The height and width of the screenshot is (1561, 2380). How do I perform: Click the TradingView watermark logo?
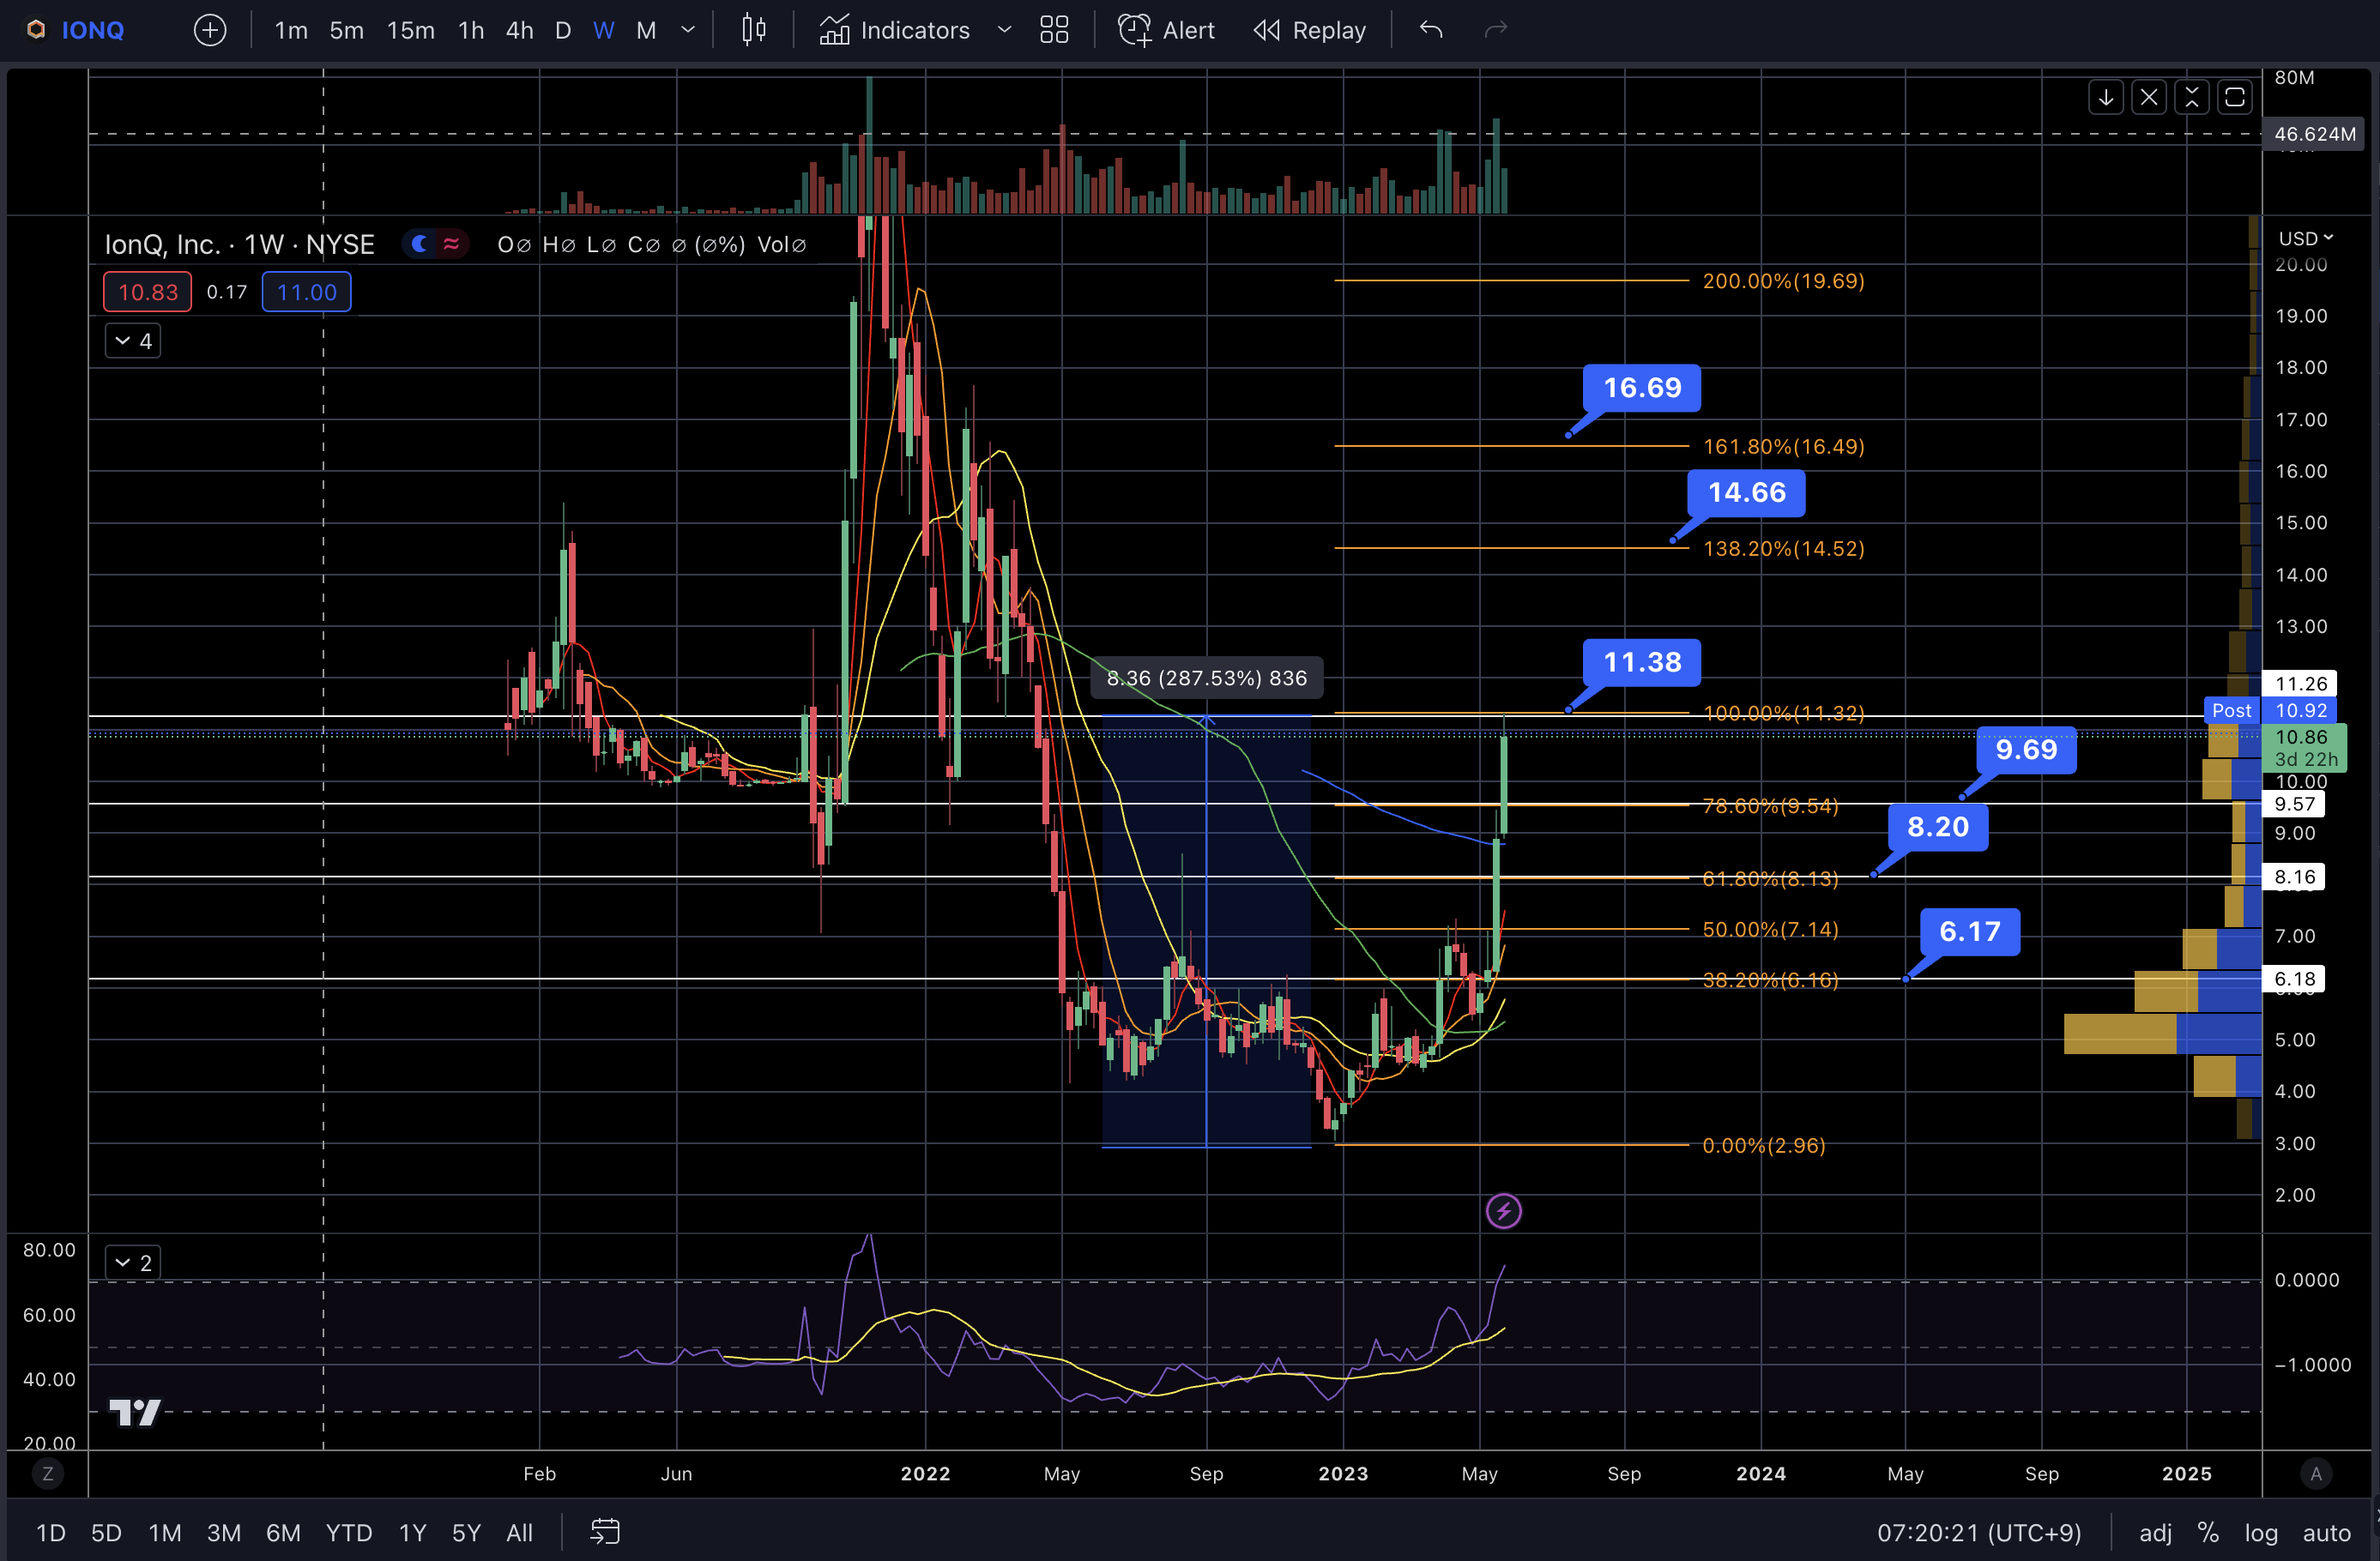tap(135, 1413)
